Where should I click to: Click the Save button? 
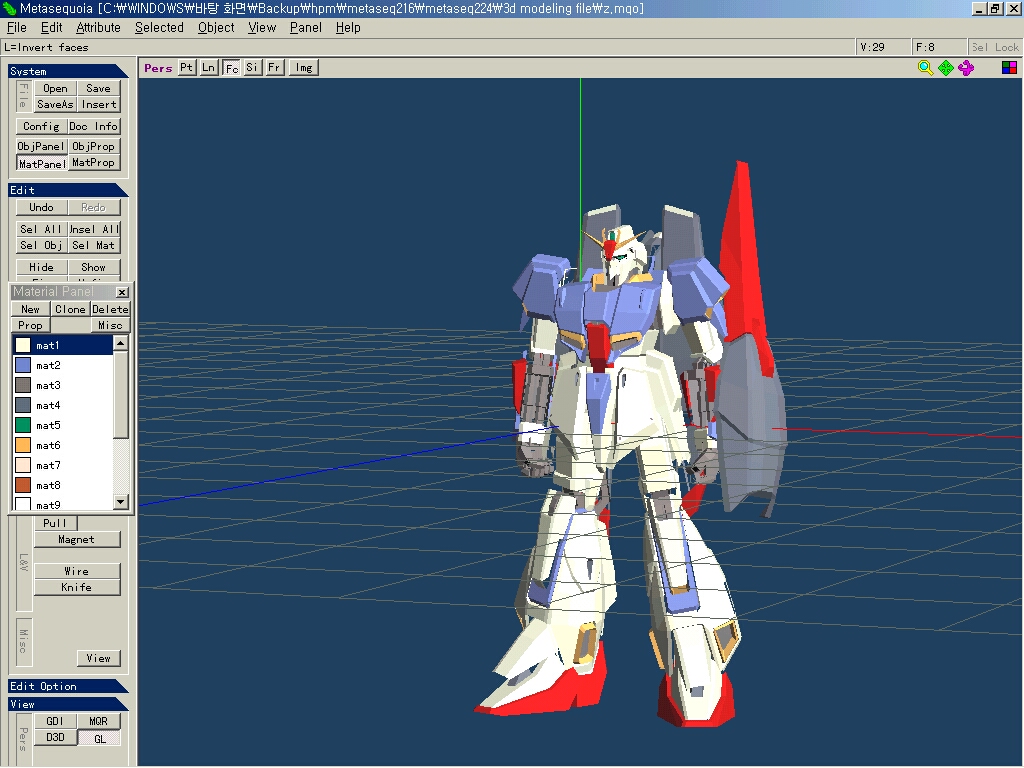pos(99,88)
